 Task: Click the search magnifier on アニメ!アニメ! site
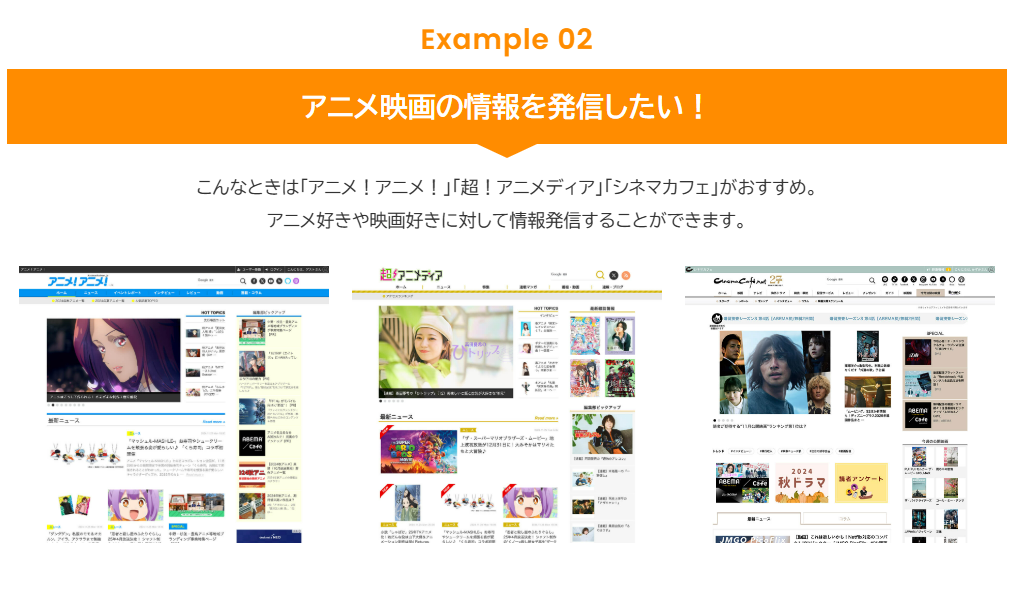coord(243,281)
